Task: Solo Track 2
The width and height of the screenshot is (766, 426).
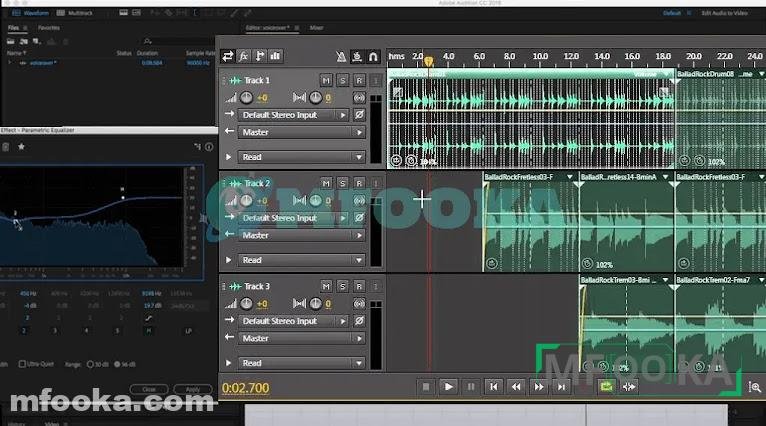Action: tap(342, 183)
